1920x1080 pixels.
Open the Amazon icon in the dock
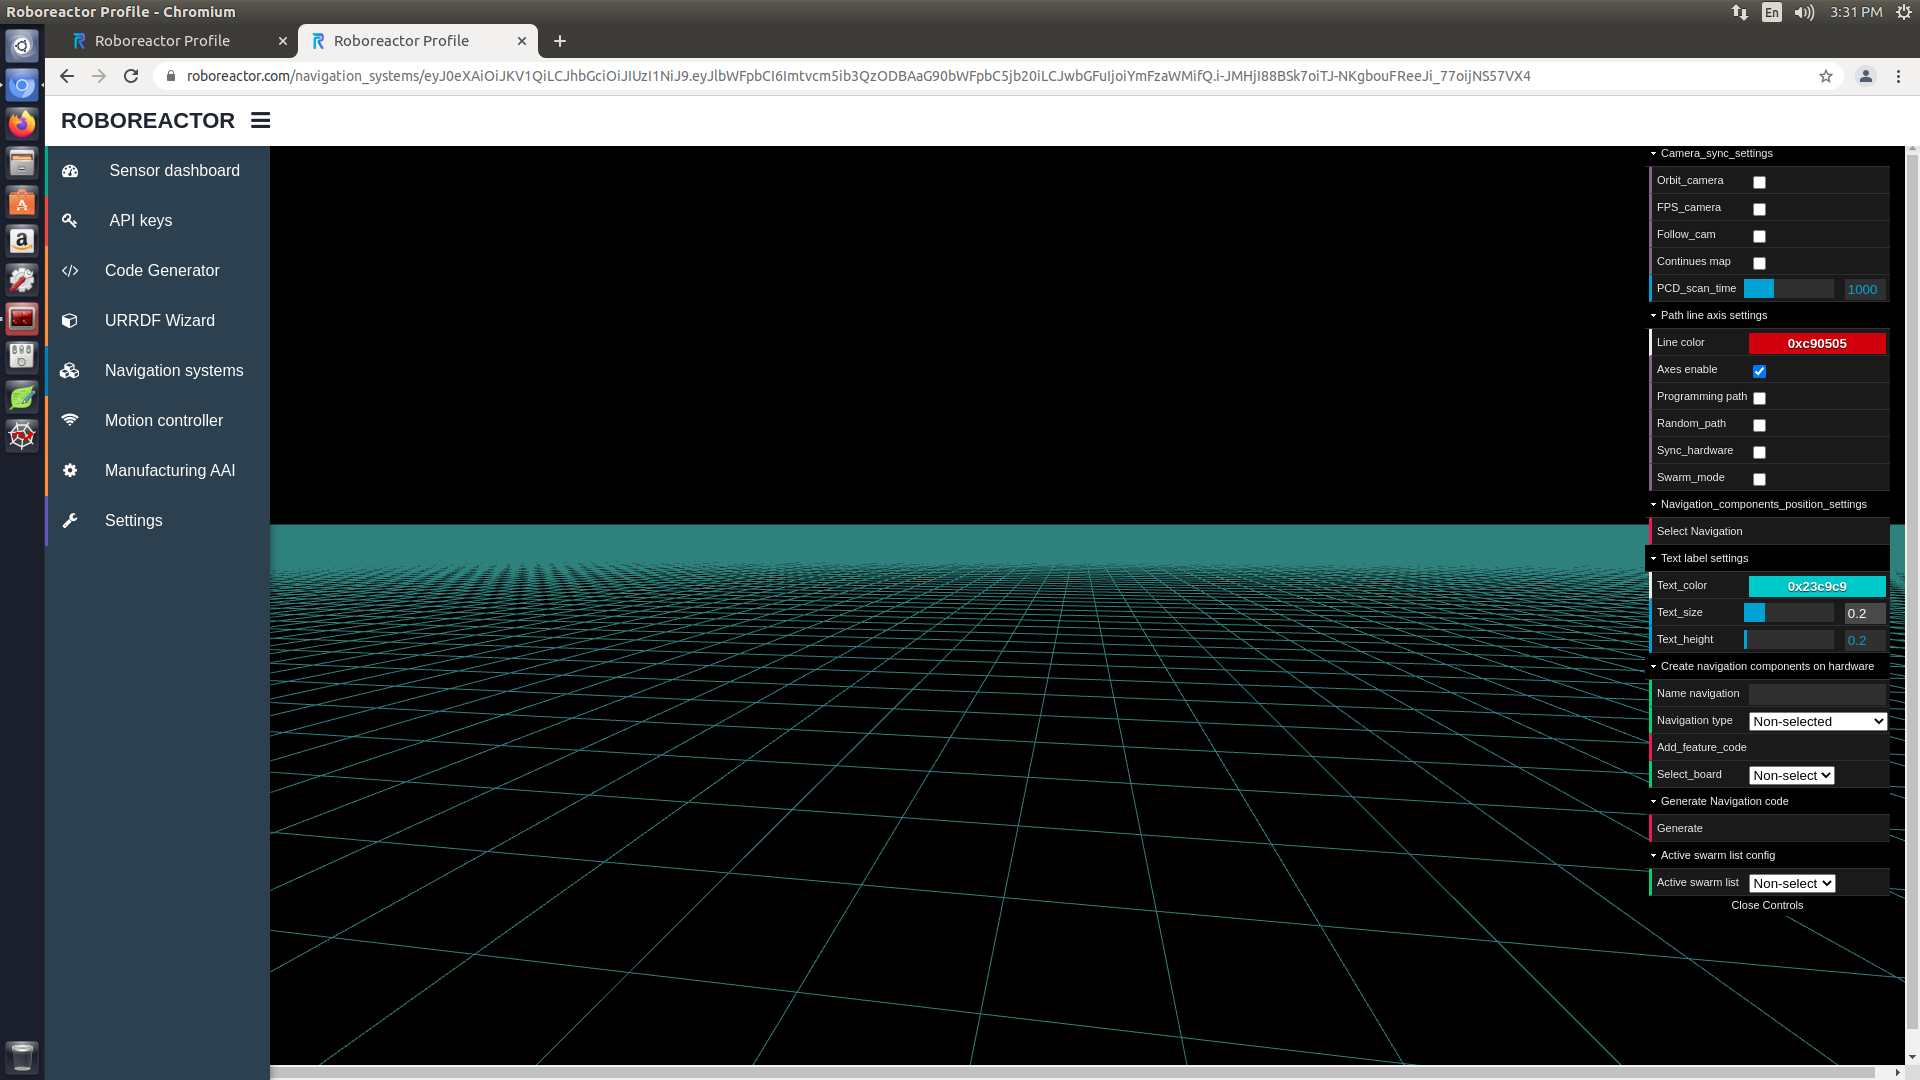[x=22, y=241]
